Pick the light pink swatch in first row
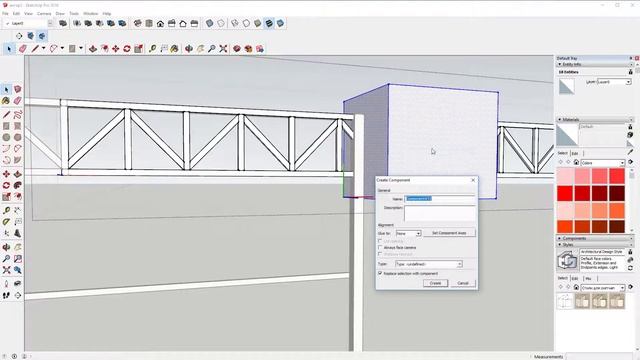Screen dimensions: 640x360 point(565,176)
